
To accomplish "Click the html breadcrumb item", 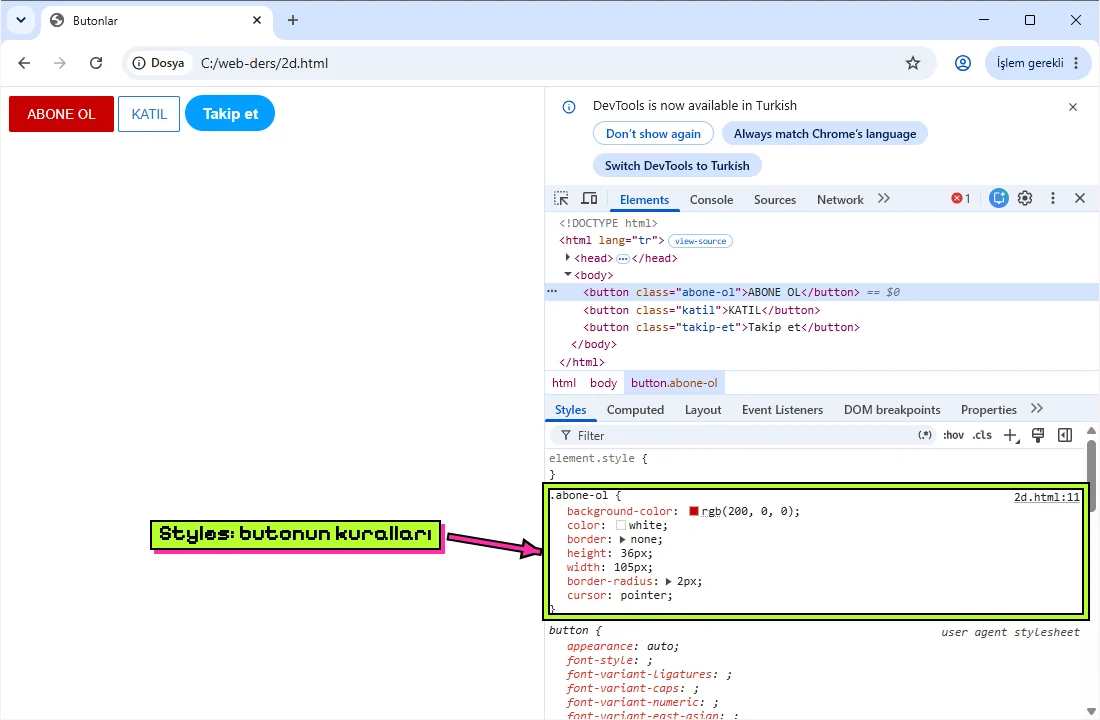I will pyautogui.click(x=564, y=382).
